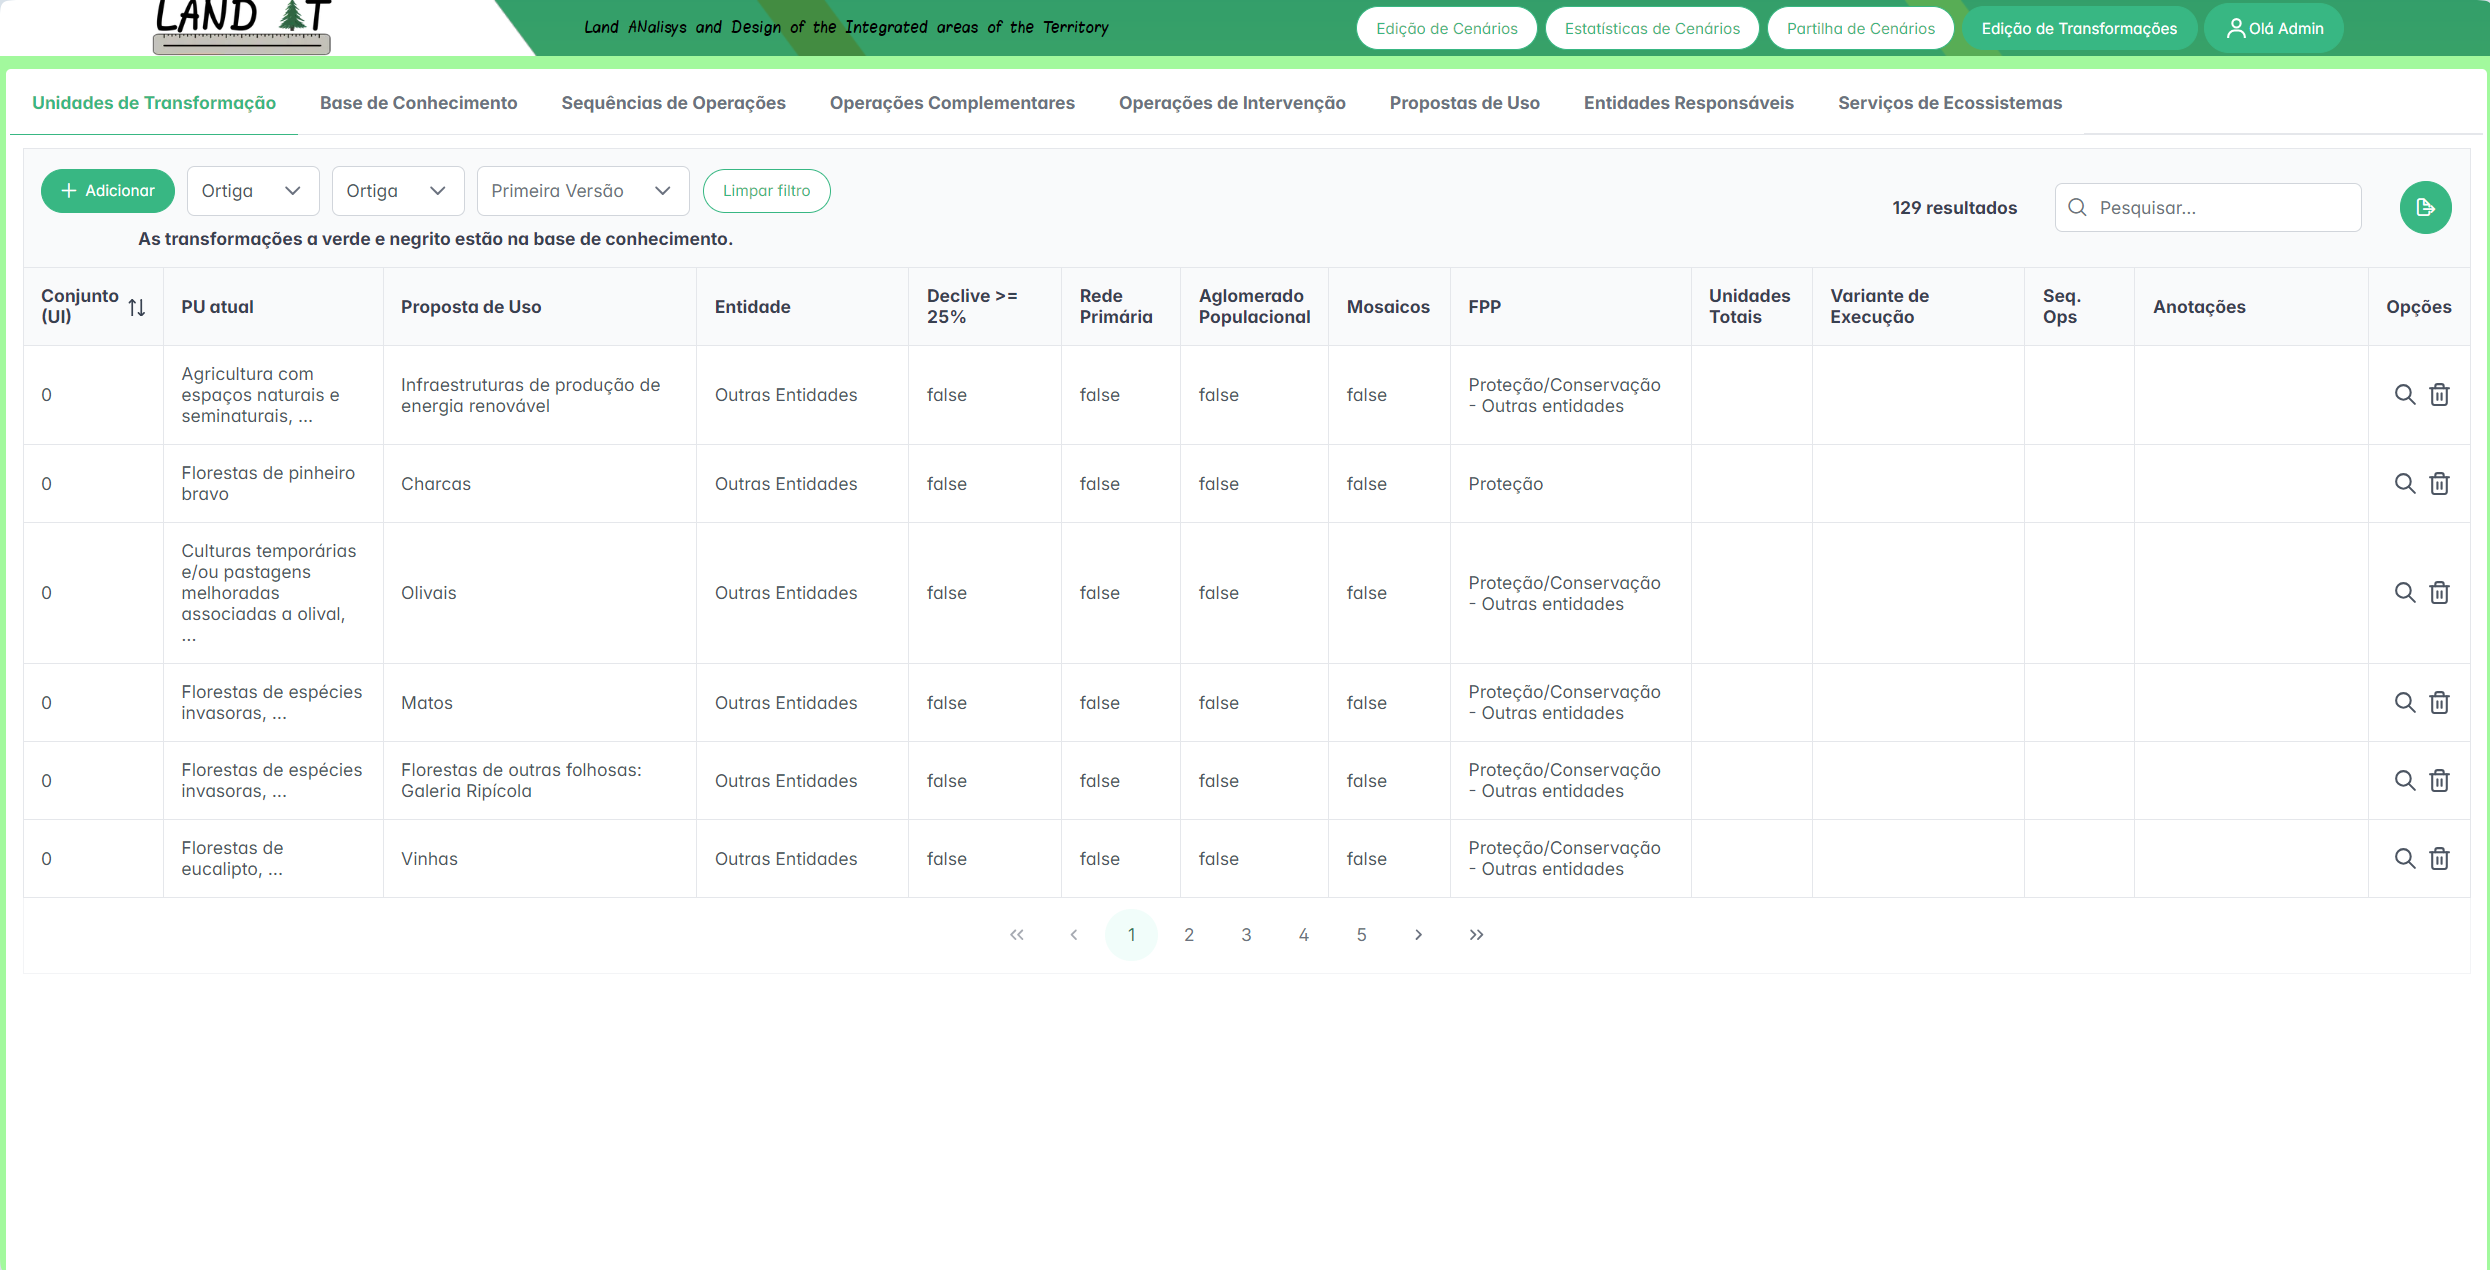This screenshot has width=2490, height=1270.
Task: Go to page 2
Action: [x=1188, y=935]
